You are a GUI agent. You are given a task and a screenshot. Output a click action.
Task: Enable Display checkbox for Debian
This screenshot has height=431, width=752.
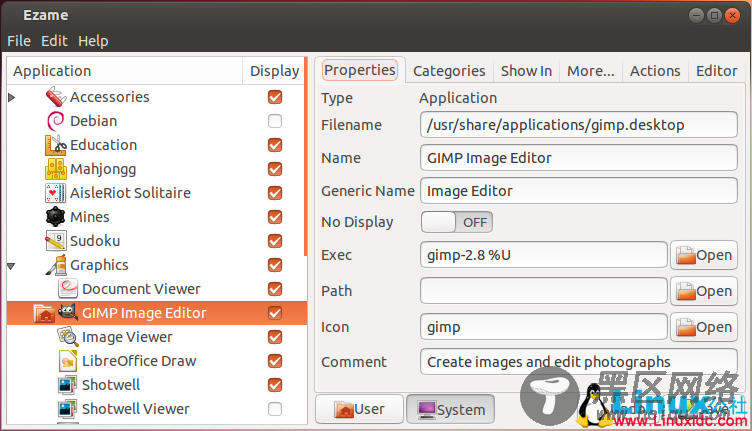[x=275, y=121]
